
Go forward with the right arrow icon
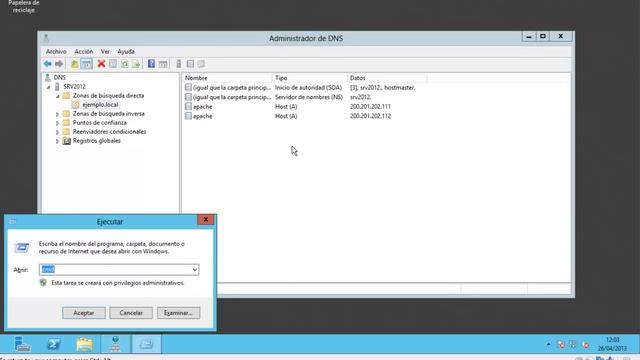[59, 64]
